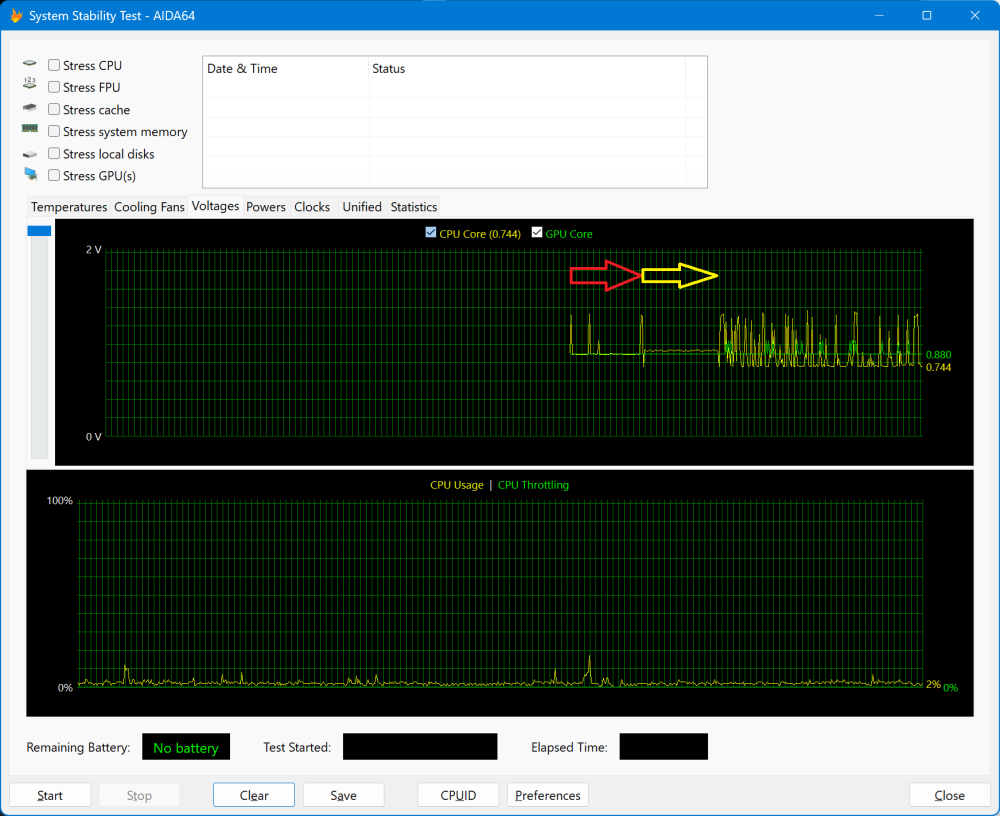
Task: Open the Clocks tab
Action: (312, 207)
